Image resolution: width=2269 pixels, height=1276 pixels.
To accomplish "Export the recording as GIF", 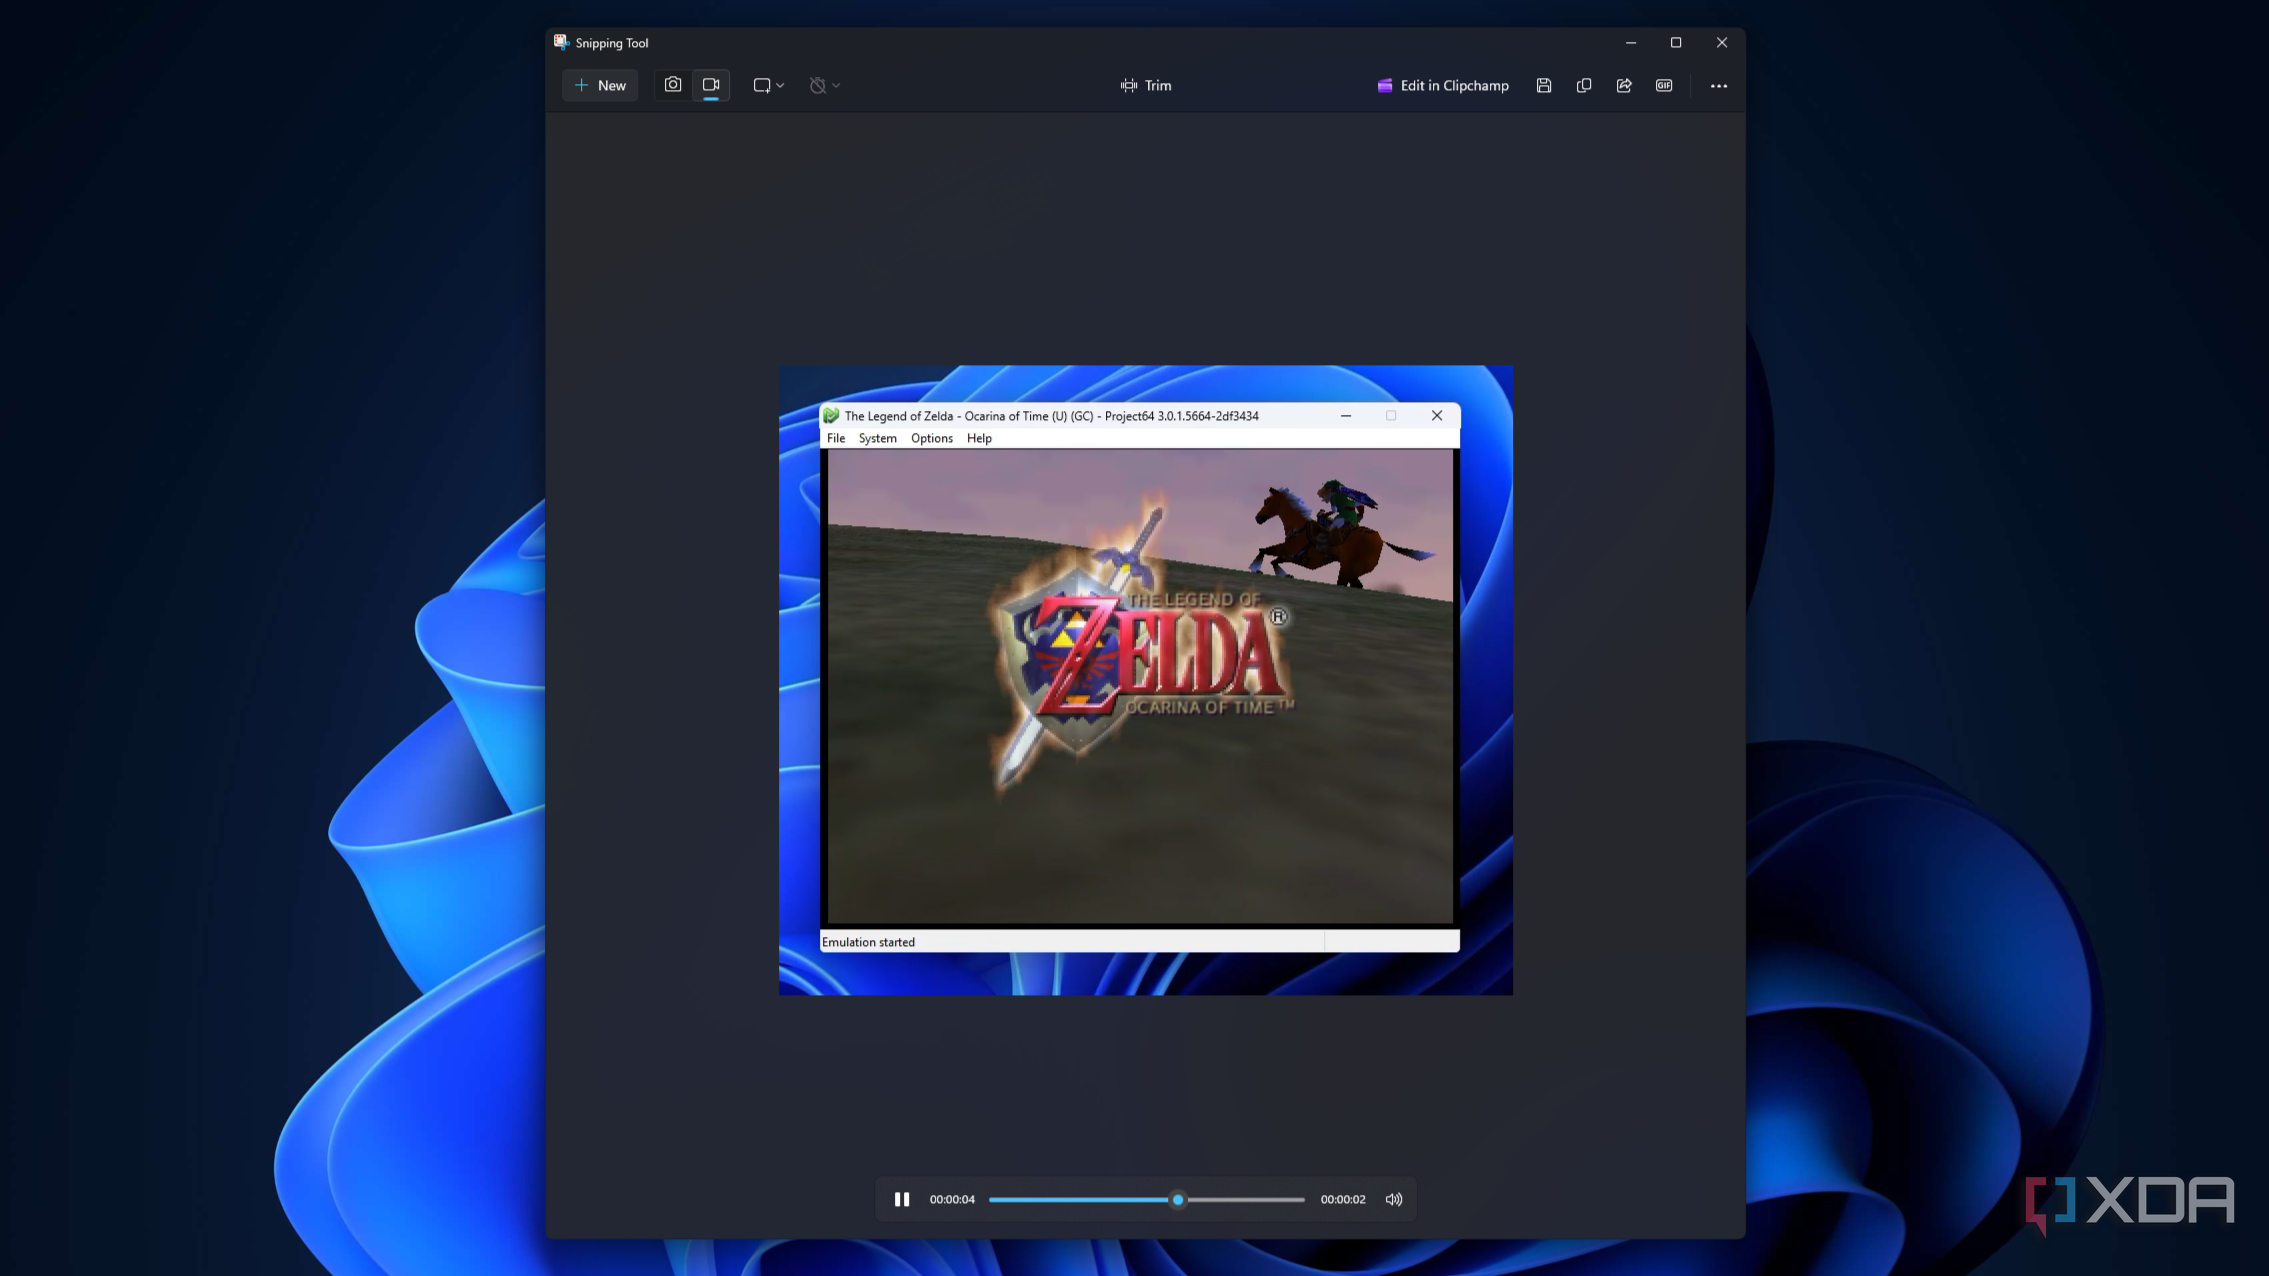I will tap(1664, 86).
